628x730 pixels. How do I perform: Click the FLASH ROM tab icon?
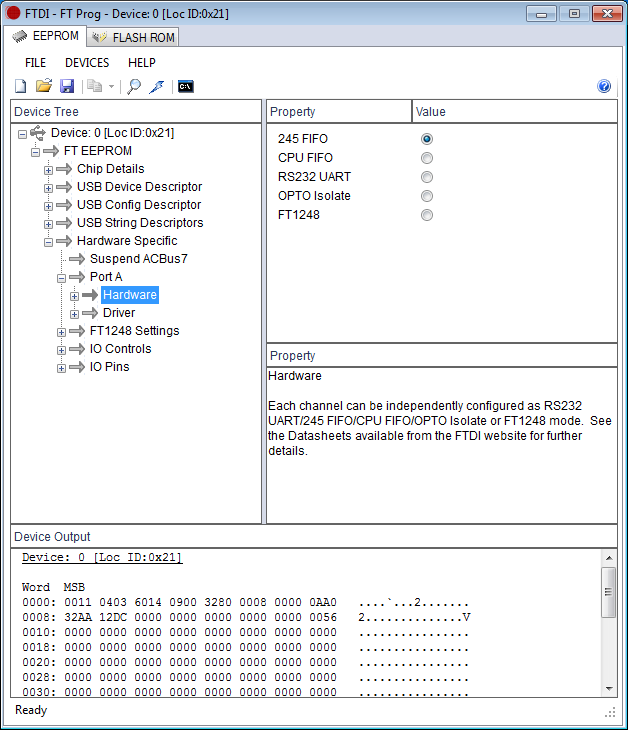click(x=99, y=37)
